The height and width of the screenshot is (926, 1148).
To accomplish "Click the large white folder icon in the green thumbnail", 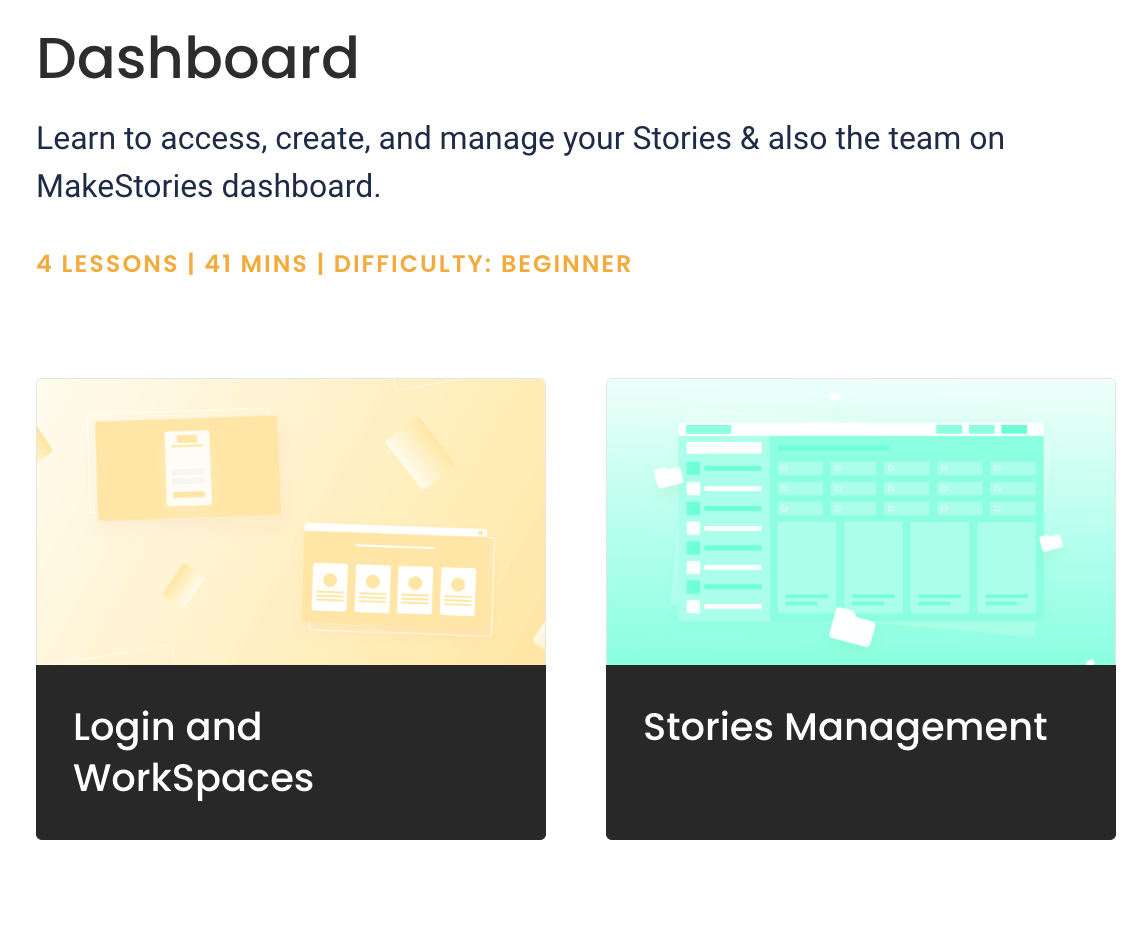I will tap(852, 627).
